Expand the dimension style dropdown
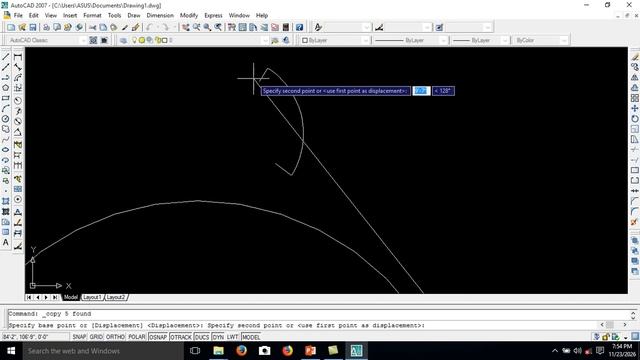The height and width of the screenshot is (360, 640). 427,27
